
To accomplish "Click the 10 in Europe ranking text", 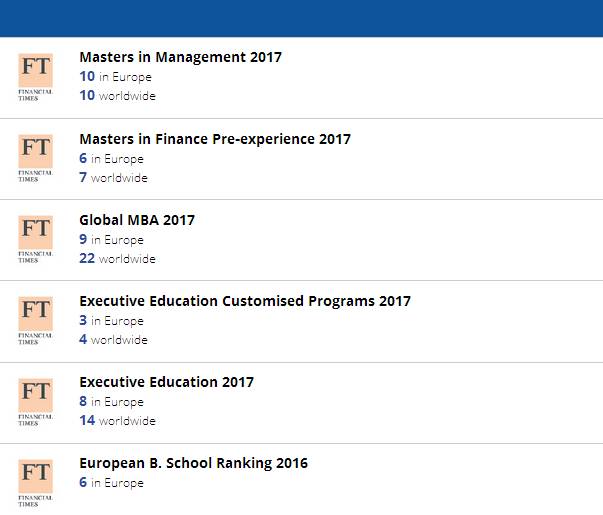I will pyautogui.click(x=115, y=77).
